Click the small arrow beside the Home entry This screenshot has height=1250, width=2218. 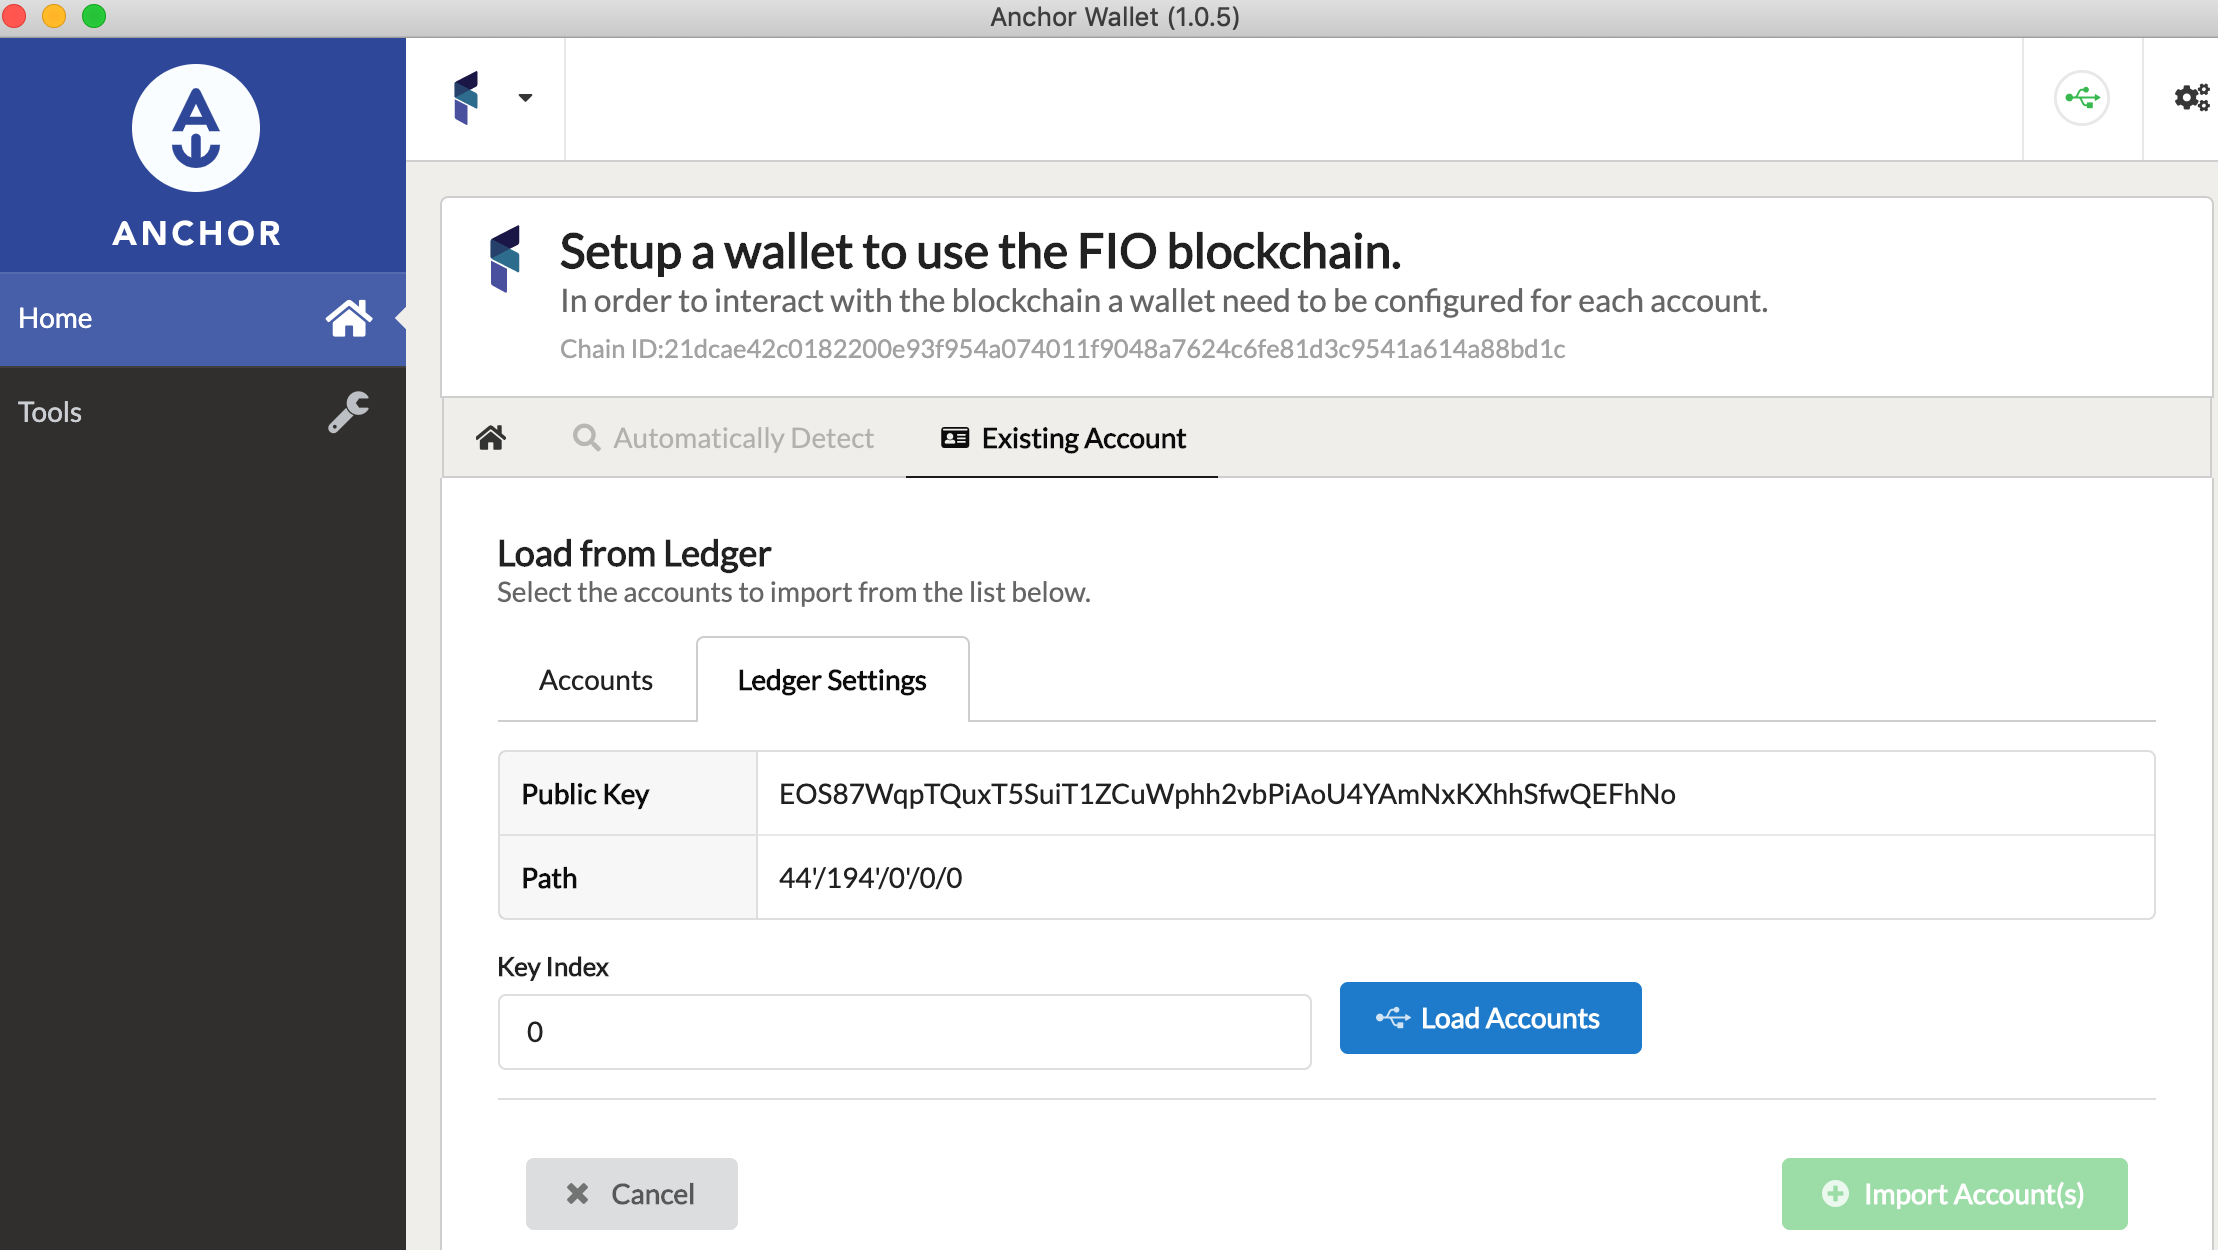tap(400, 318)
